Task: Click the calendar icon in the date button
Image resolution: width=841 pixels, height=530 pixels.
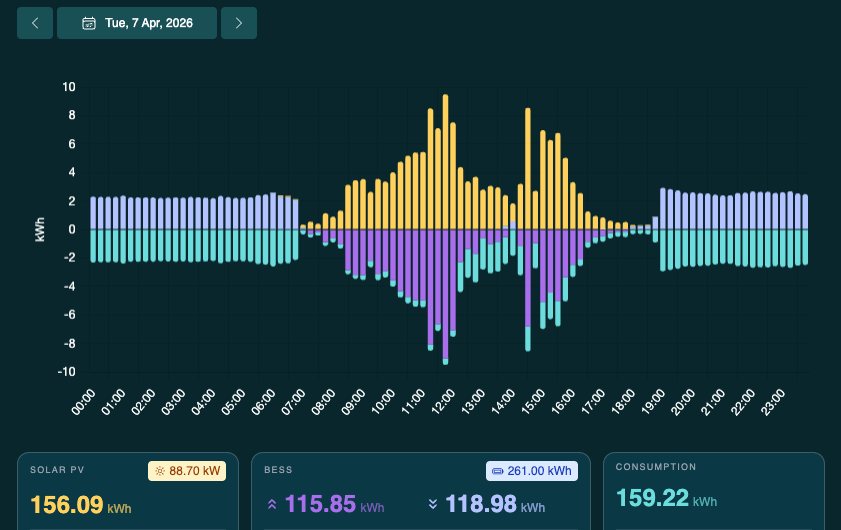Action: tap(88, 23)
